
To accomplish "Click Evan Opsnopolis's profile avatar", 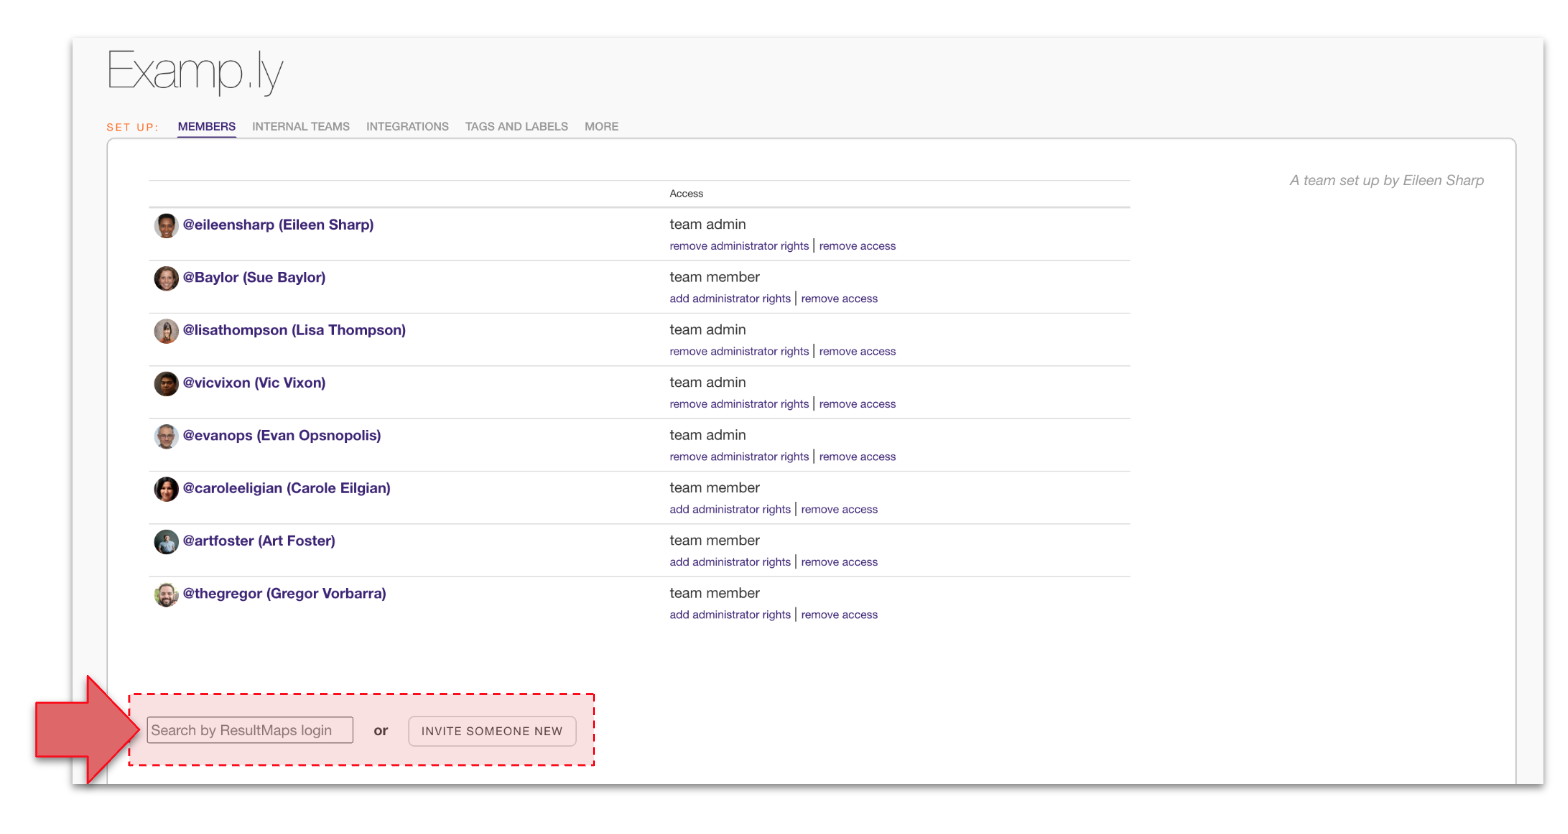I will tap(166, 436).
